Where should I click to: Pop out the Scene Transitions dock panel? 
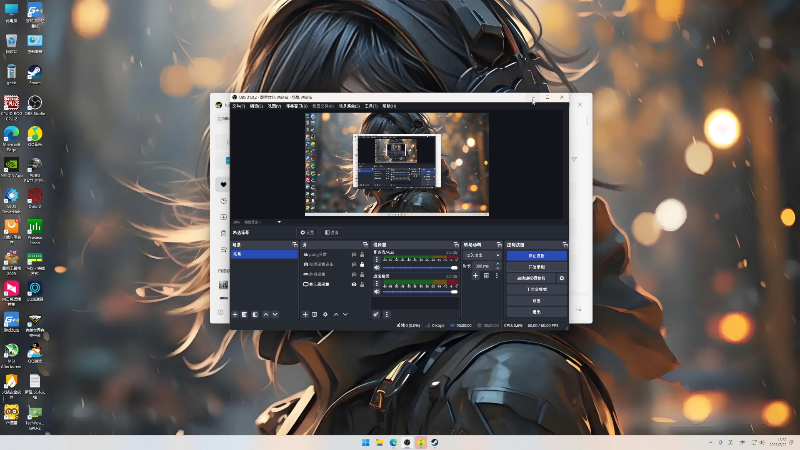point(499,245)
